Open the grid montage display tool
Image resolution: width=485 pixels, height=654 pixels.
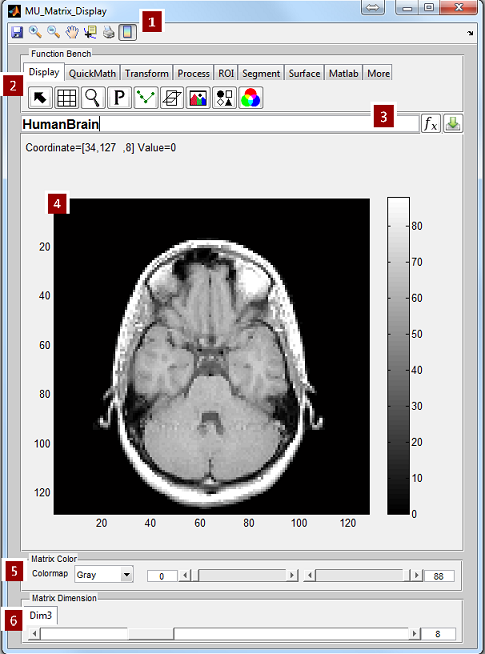click(x=66, y=98)
